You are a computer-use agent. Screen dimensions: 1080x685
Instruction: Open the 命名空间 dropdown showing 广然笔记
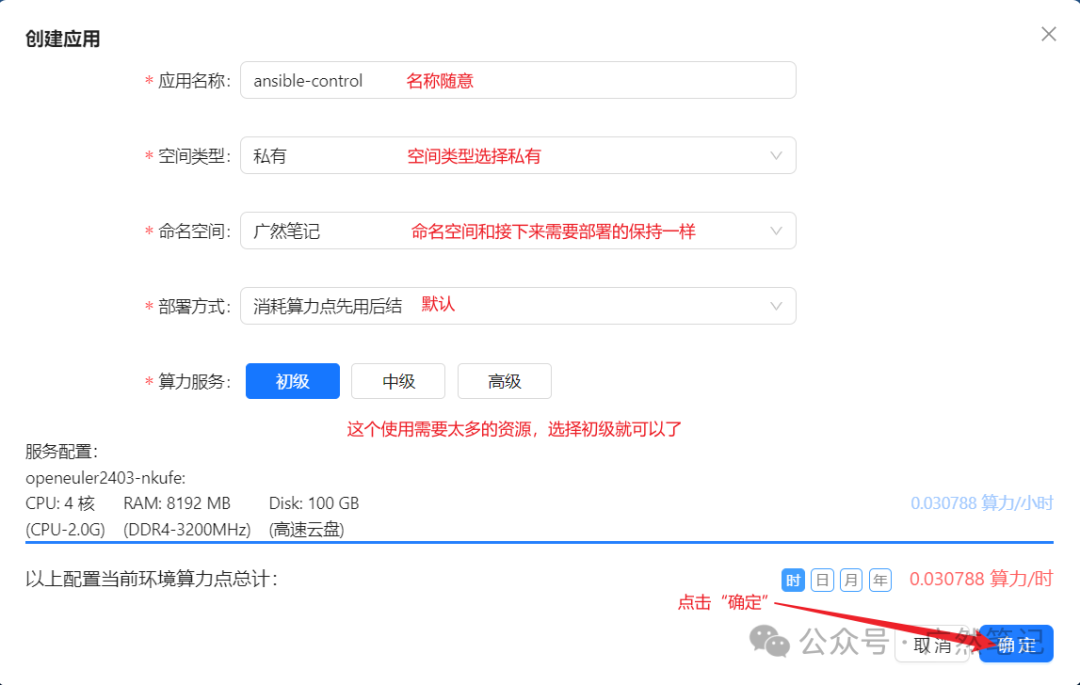tap(517, 231)
